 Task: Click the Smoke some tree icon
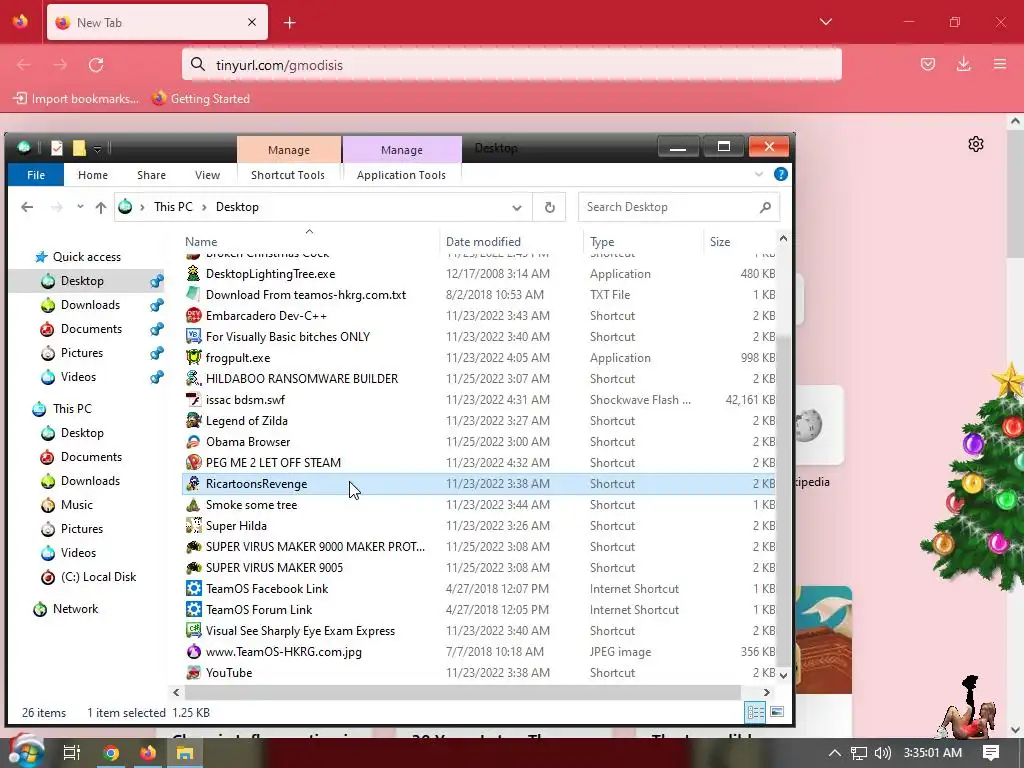[x=193, y=505]
